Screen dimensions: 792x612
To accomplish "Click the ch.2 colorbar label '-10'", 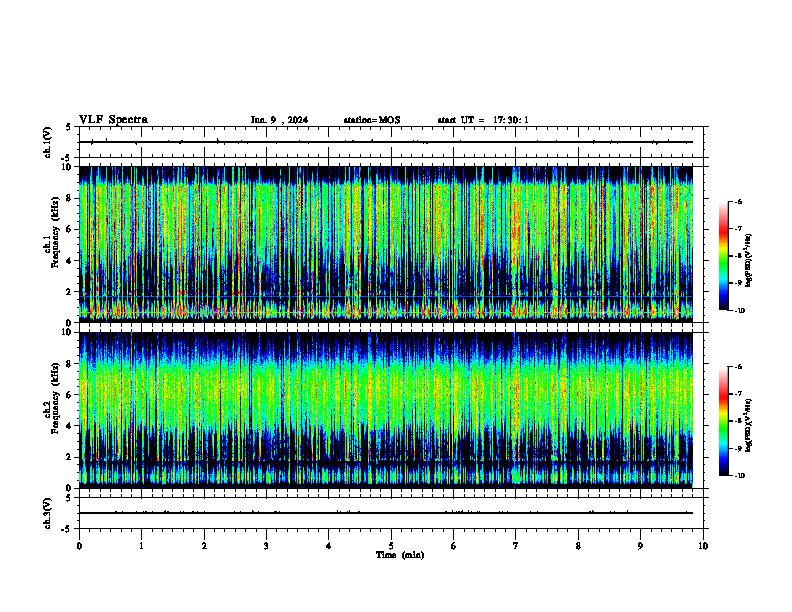I will [x=738, y=476].
